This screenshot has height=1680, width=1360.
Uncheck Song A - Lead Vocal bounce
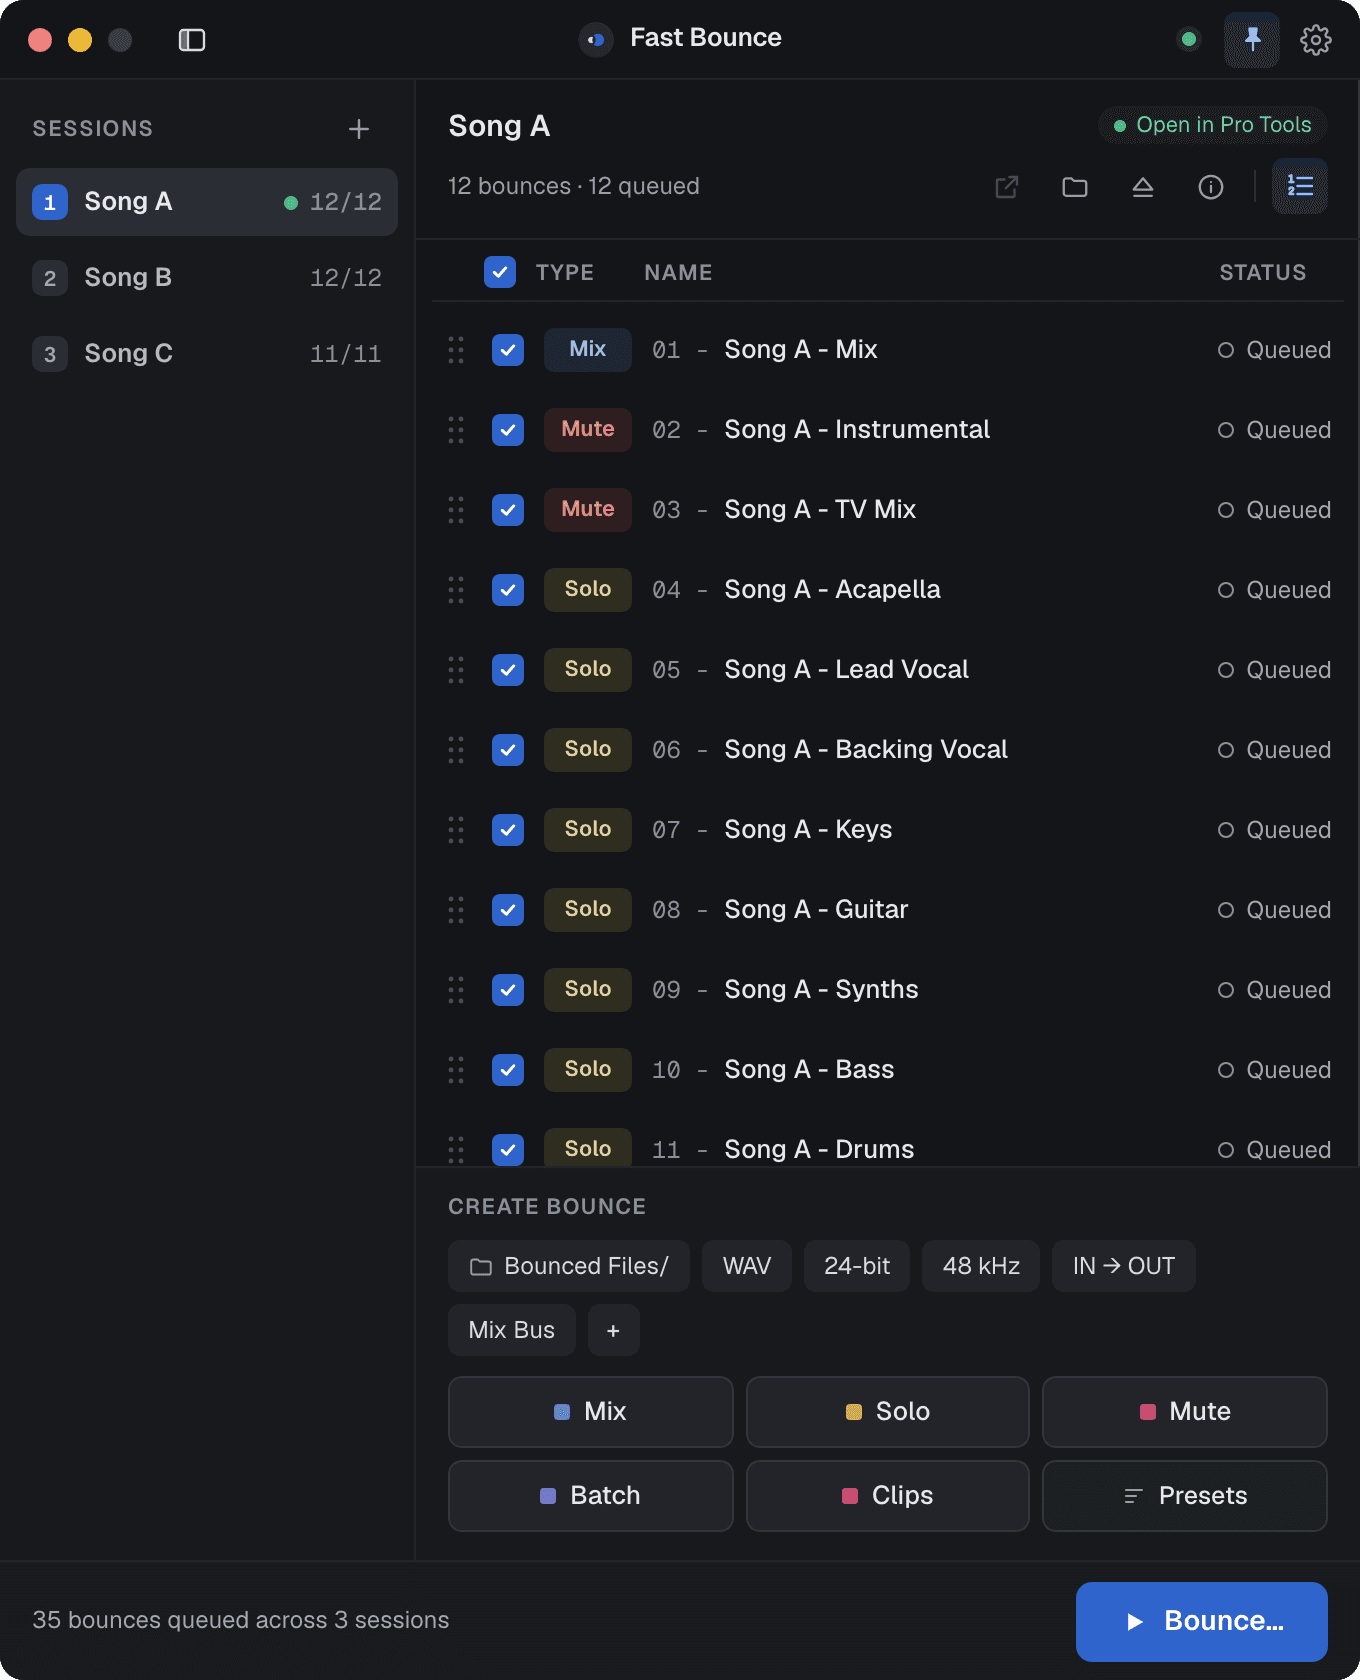click(x=508, y=670)
